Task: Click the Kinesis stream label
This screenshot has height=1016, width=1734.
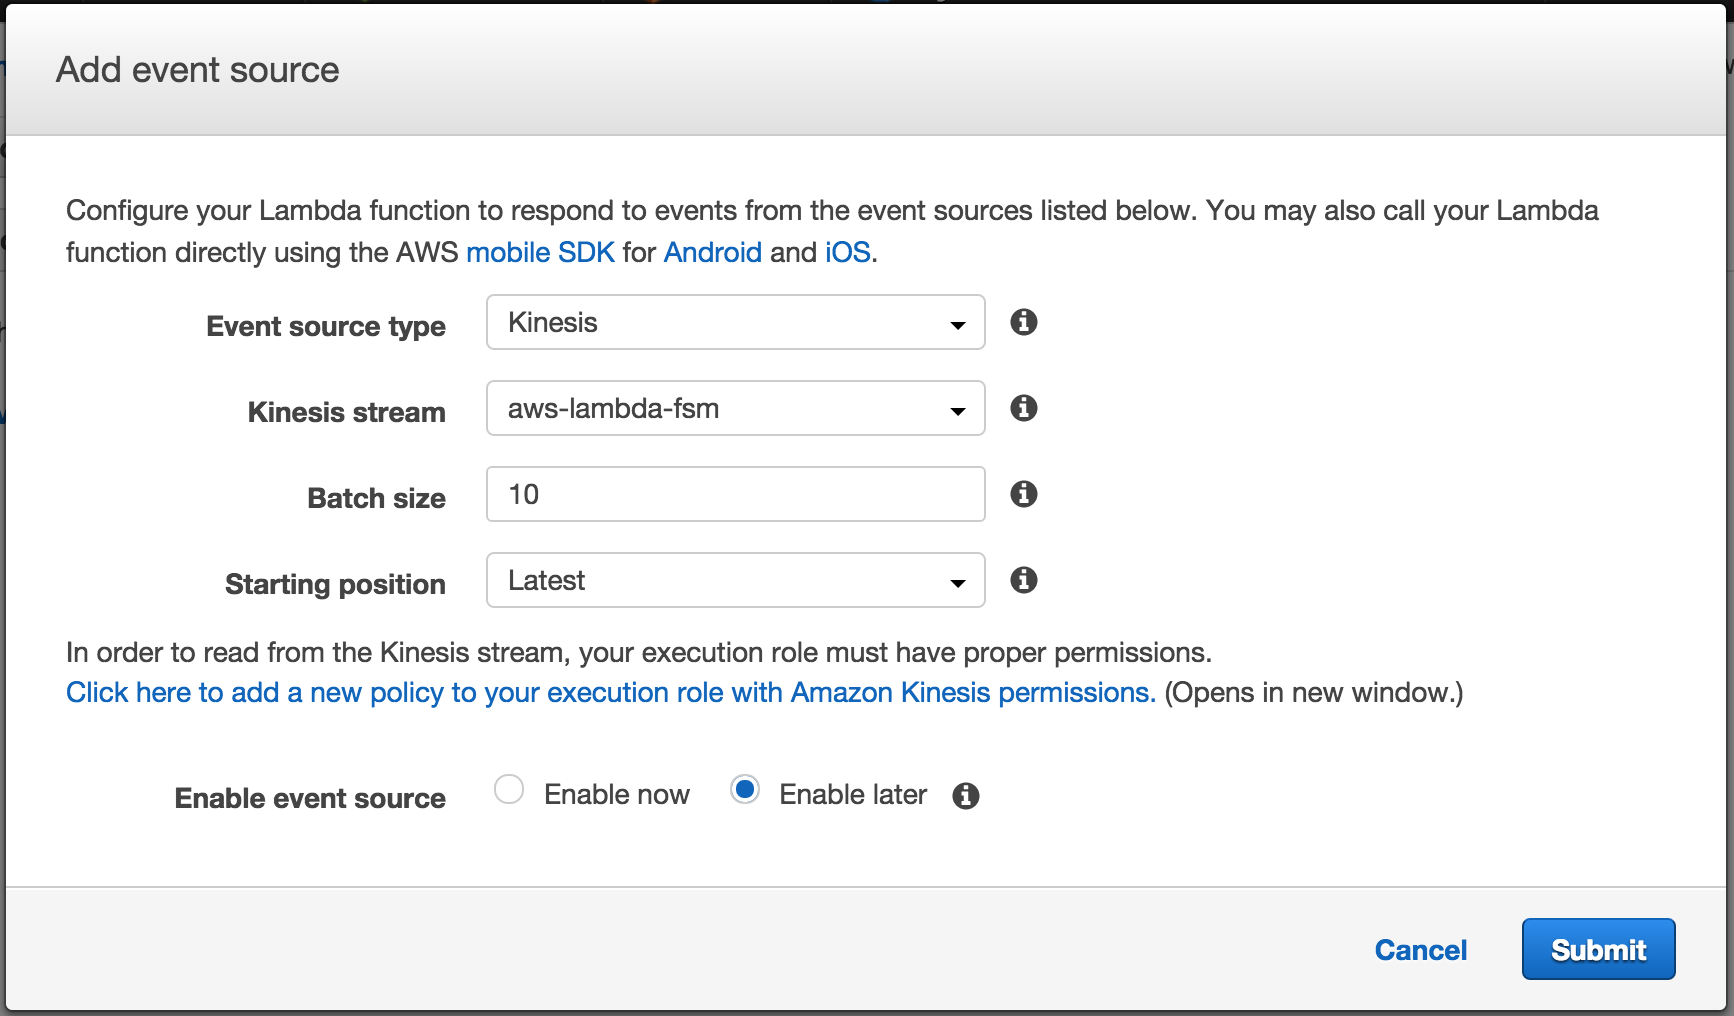Action: click(x=347, y=412)
